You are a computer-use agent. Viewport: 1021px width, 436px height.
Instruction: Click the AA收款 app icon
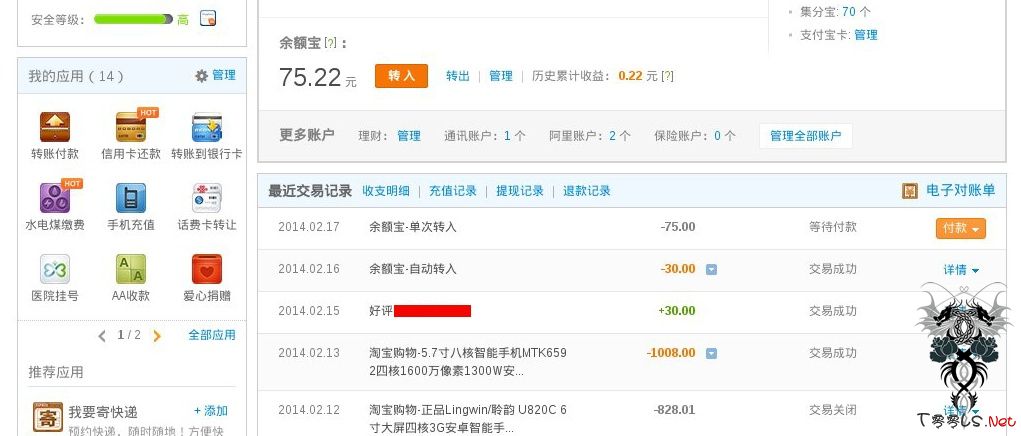coord(131,270)
